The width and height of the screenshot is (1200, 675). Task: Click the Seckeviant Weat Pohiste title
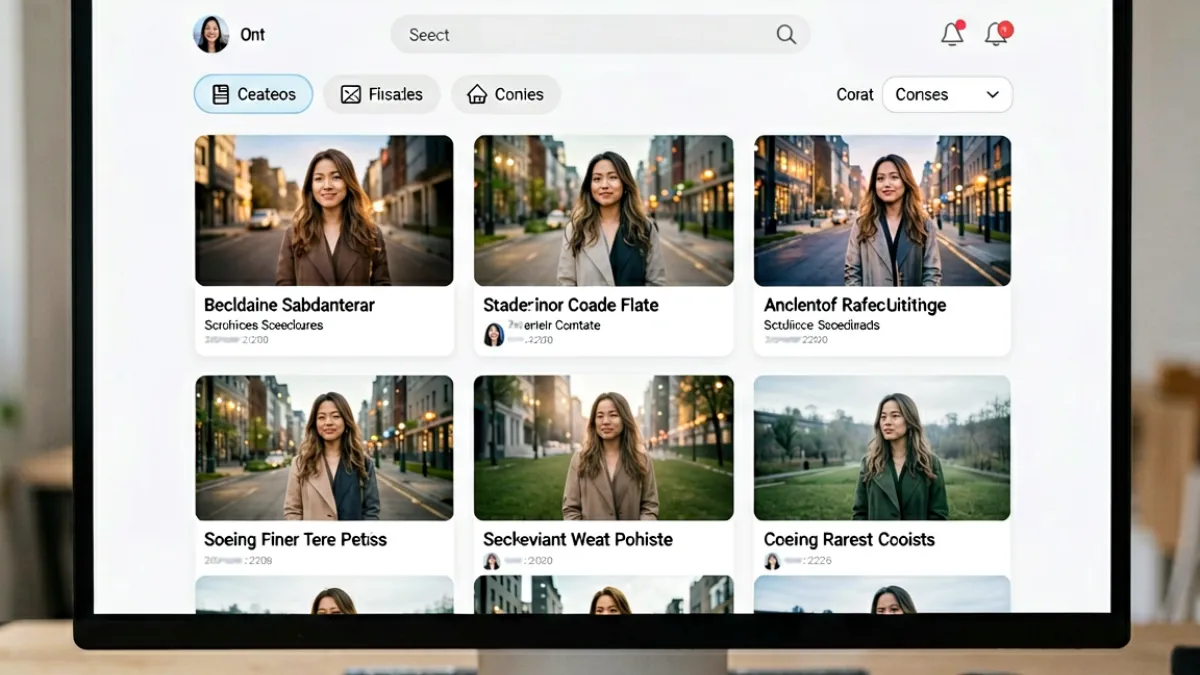click(578, 539)
